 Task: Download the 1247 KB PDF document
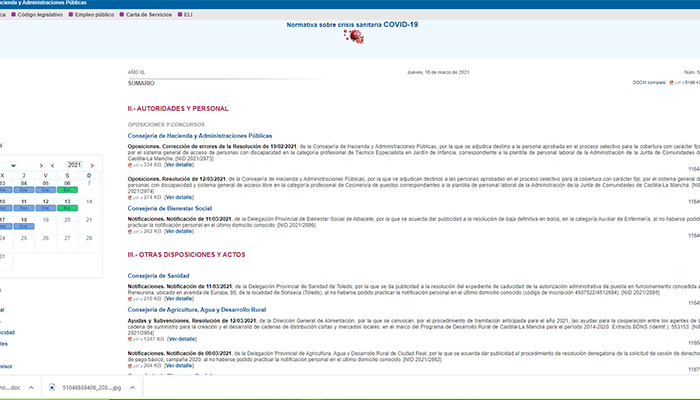(131, 339)
